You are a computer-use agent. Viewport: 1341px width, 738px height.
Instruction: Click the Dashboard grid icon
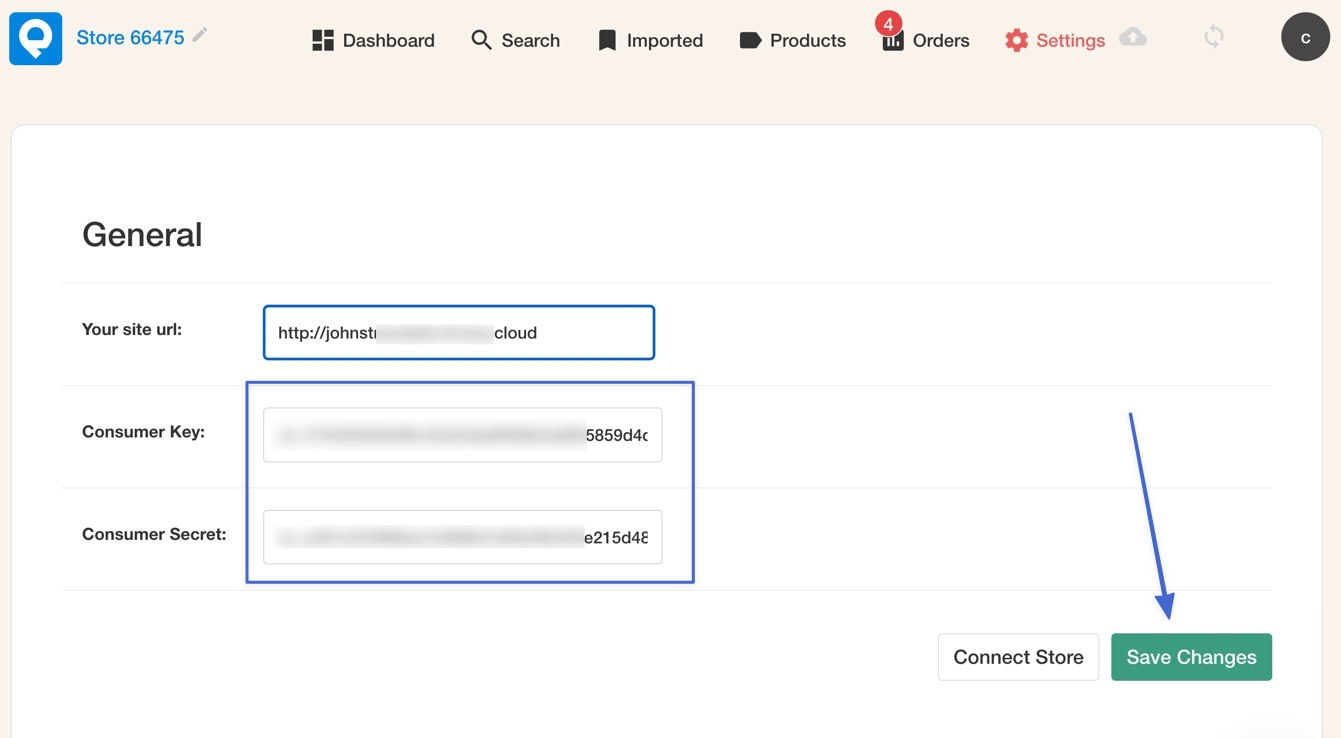tap(322, 40)
